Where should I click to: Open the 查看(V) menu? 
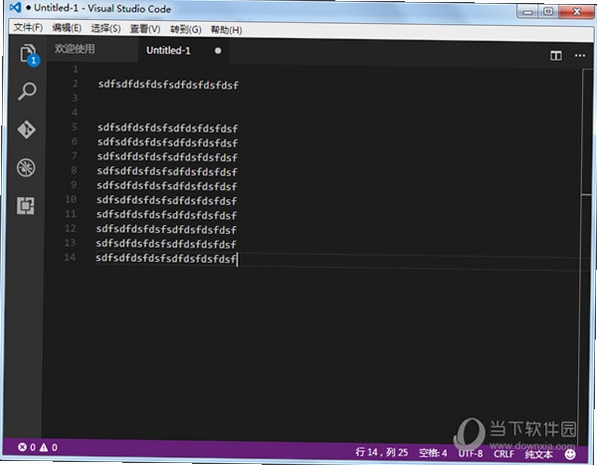[145, 29]
